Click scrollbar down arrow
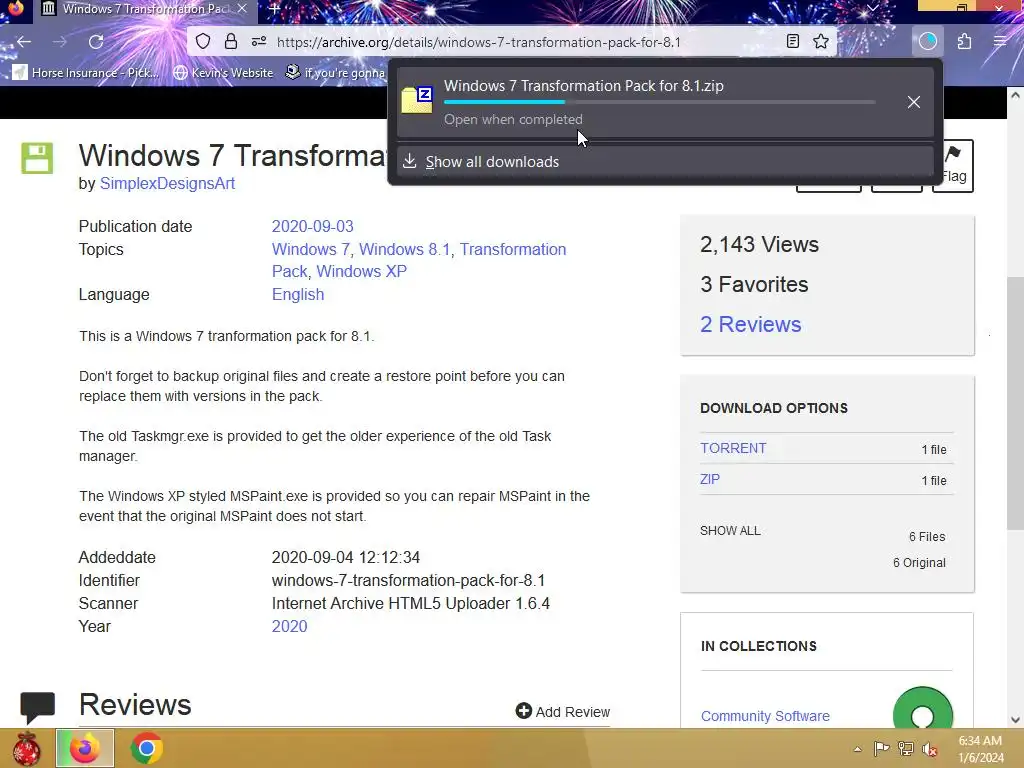This screenshot has height=768, width=1024. tap(1014, 720)
